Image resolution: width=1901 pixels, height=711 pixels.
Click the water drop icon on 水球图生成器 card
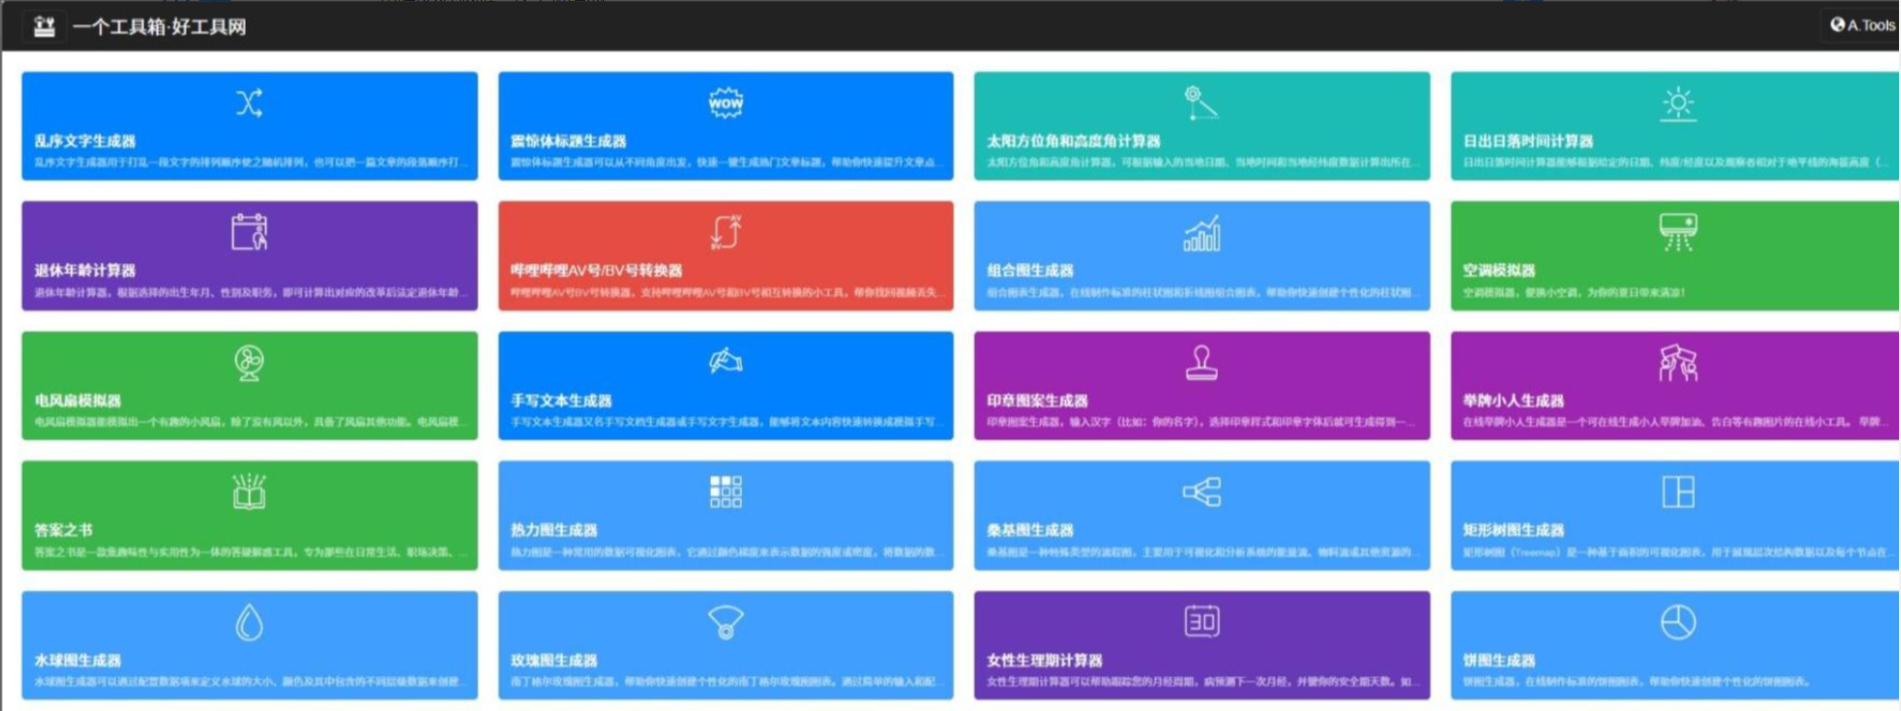249,622
